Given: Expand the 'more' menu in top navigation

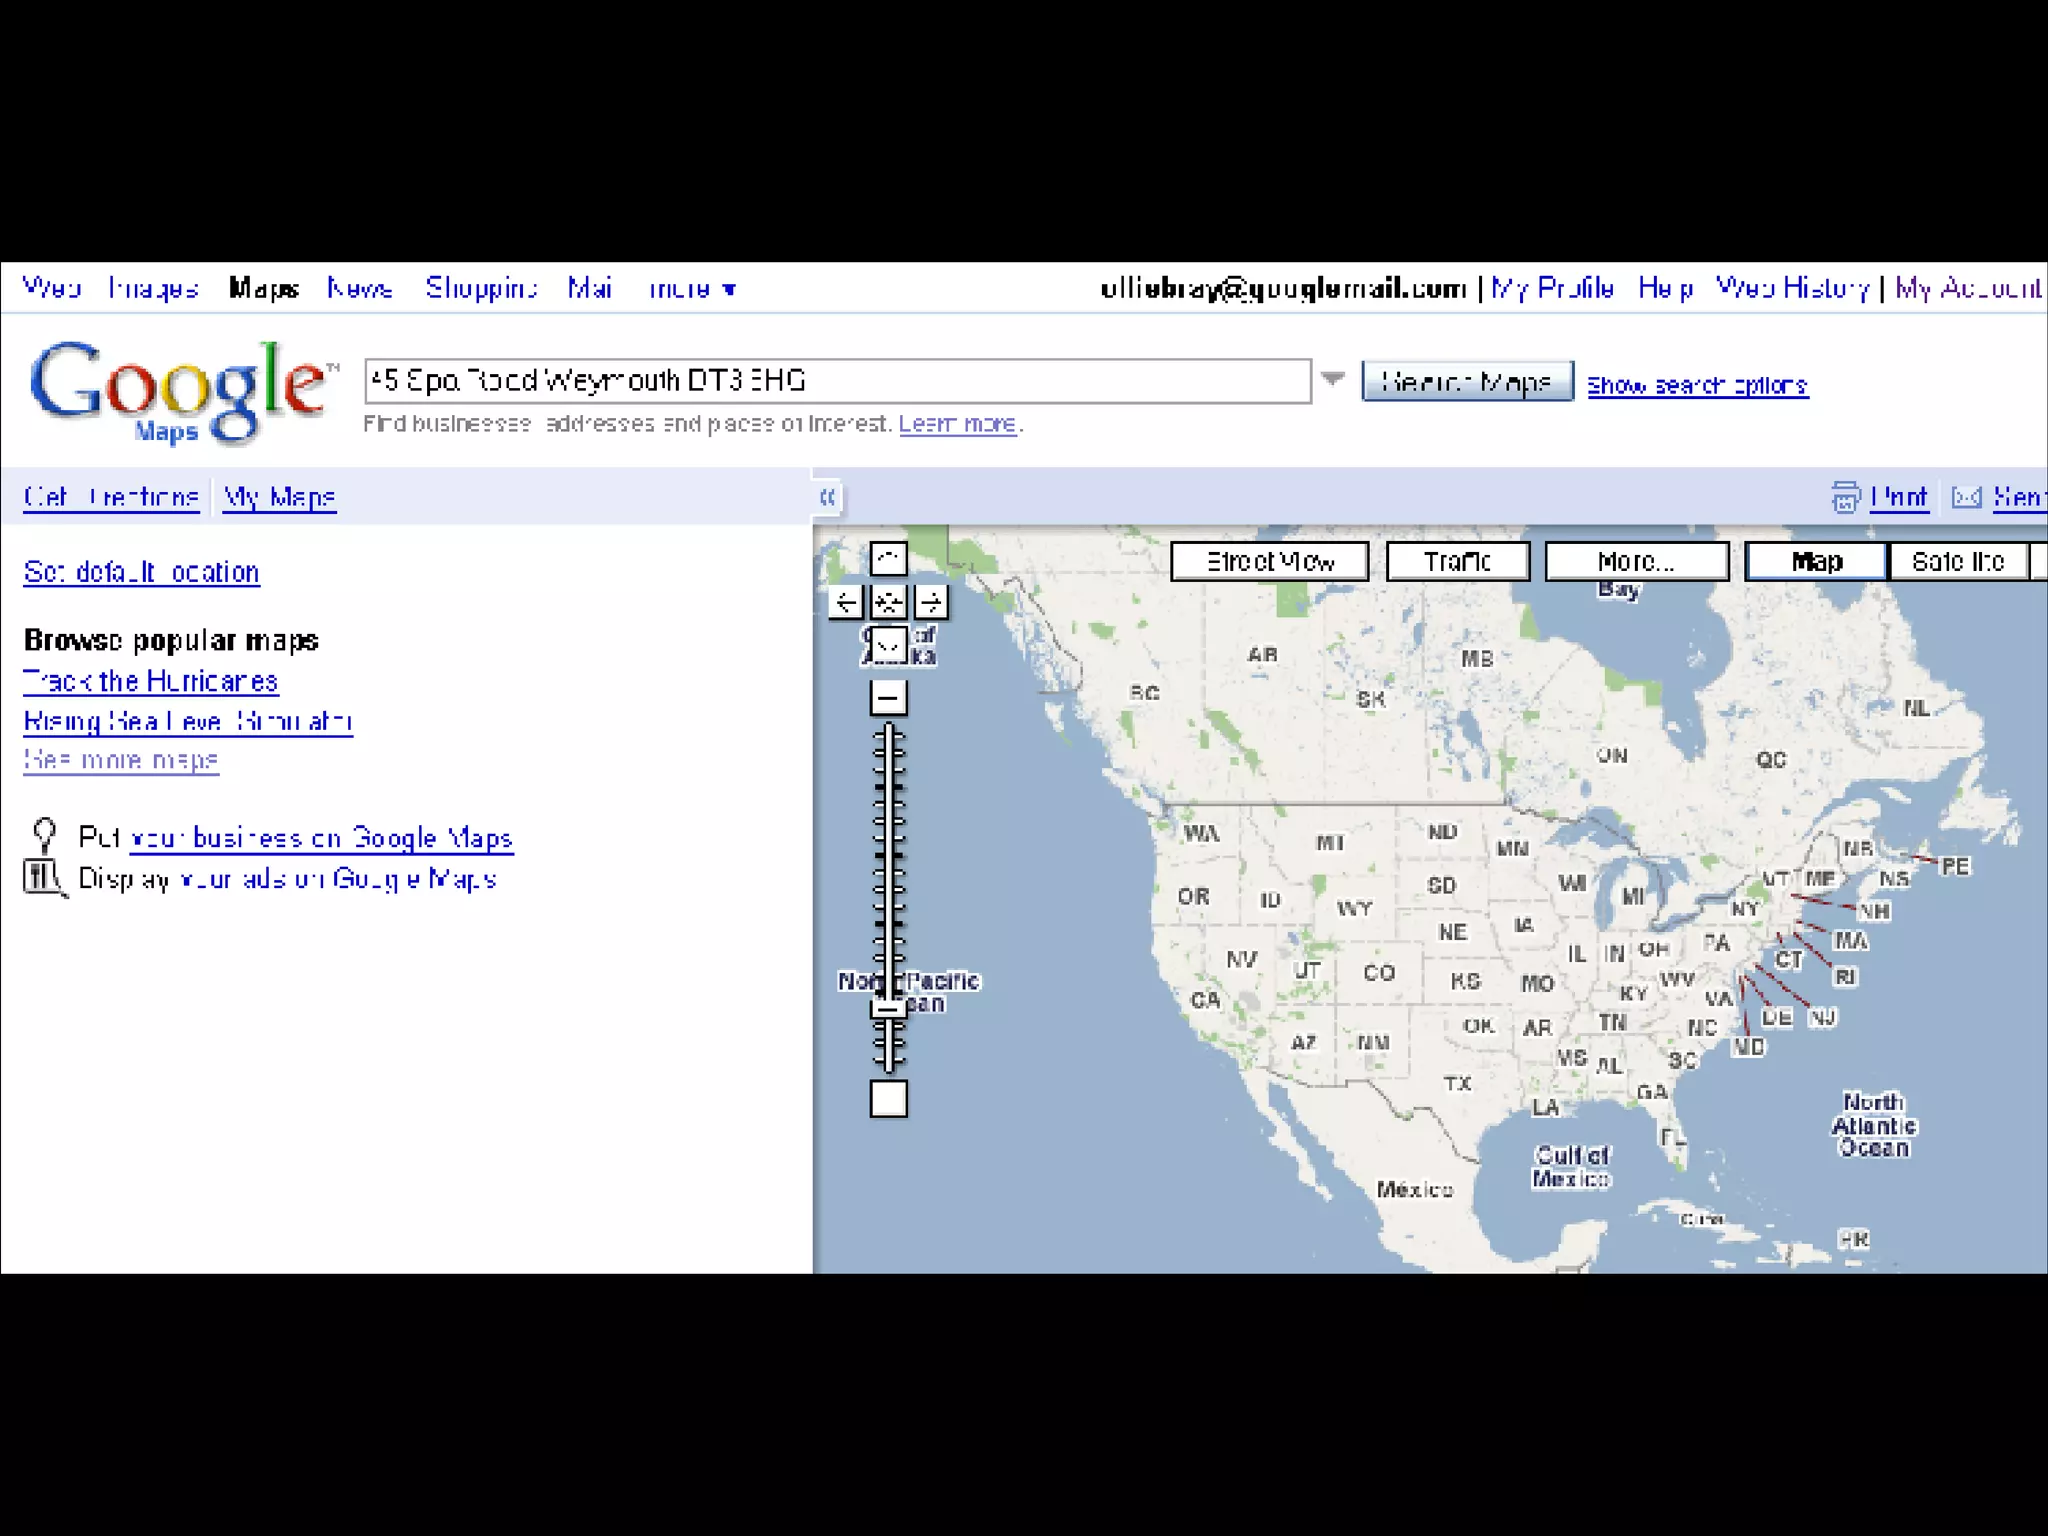Looking at the screenshot, I should [692, 289].
